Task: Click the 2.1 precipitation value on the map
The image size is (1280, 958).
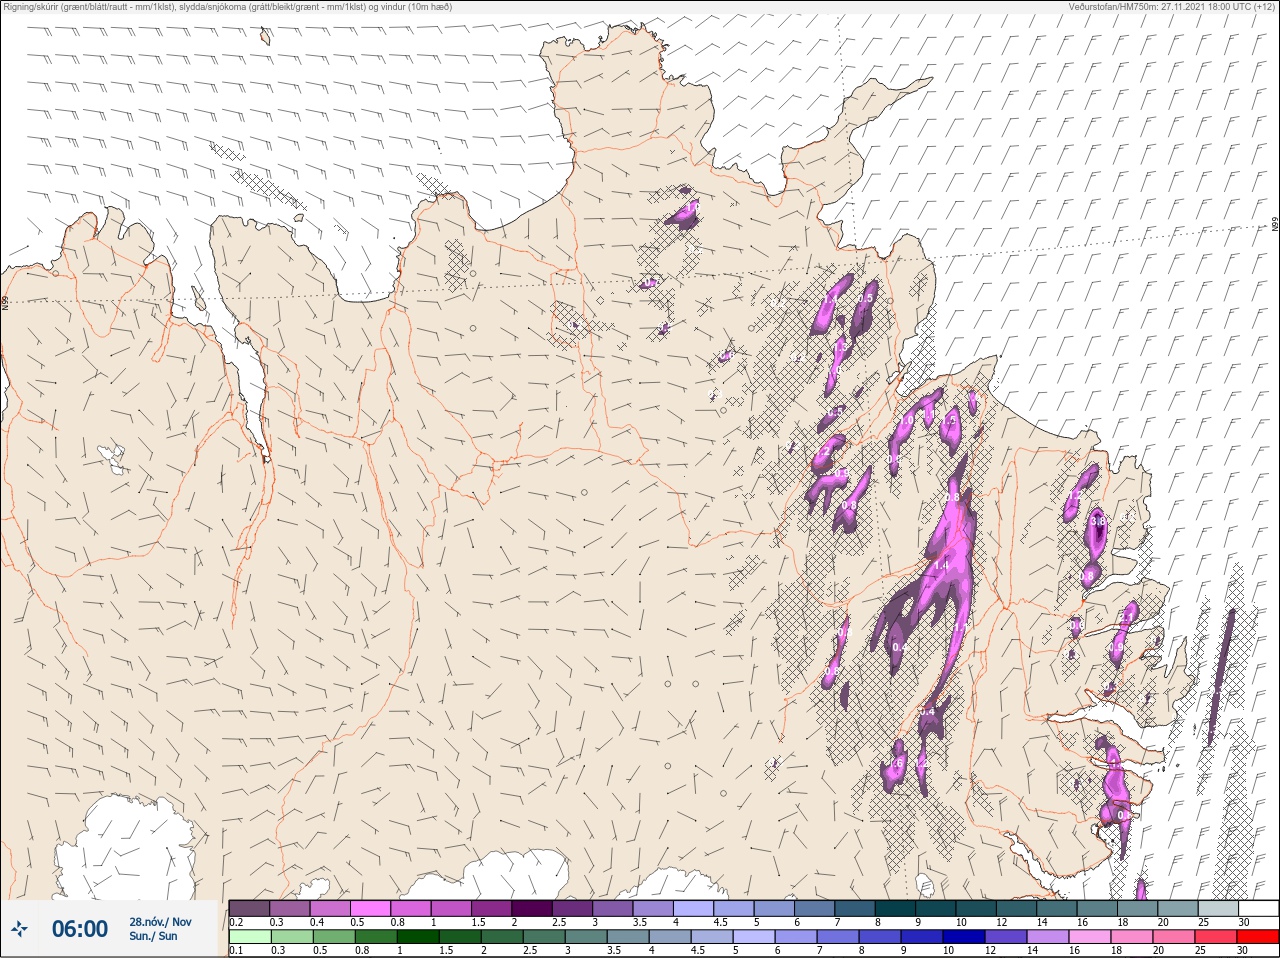Action: [1126, 618]
